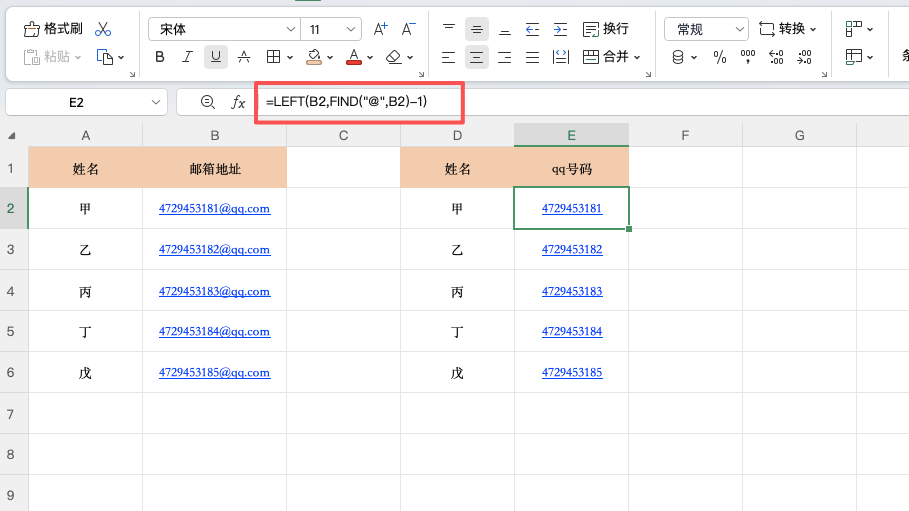Open the Merge (合并) dropdown arrow
The height and width of the screenshot is (511, 909).
(637, 57)
